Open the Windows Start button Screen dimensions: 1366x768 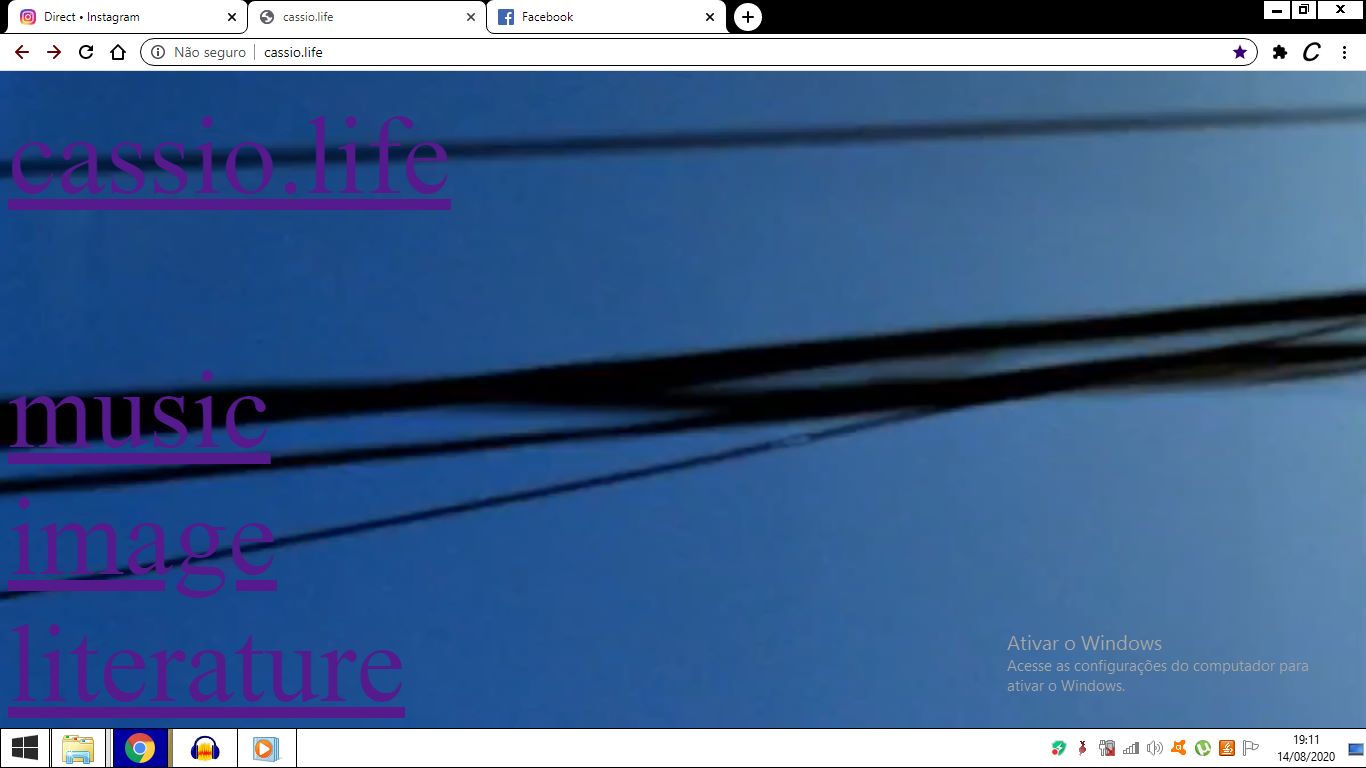24,748
